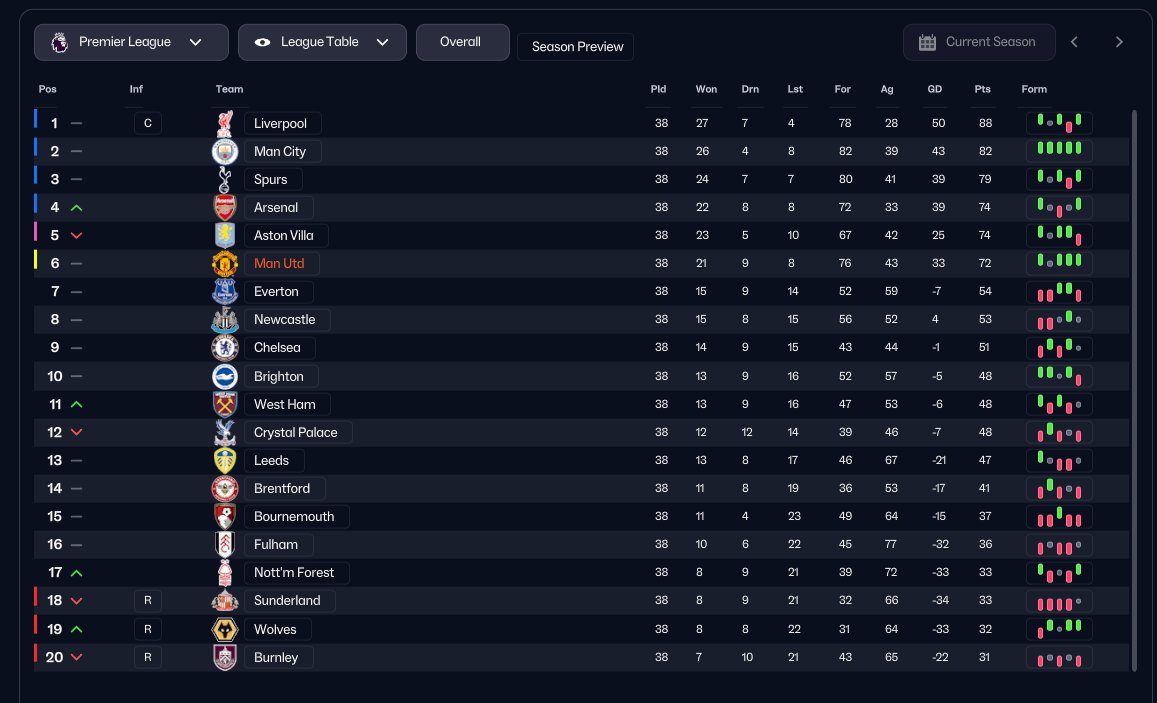Viewport: 1157px width, 703px height.
Task: Click the Arsenal club crest
Action: (225, 208)
